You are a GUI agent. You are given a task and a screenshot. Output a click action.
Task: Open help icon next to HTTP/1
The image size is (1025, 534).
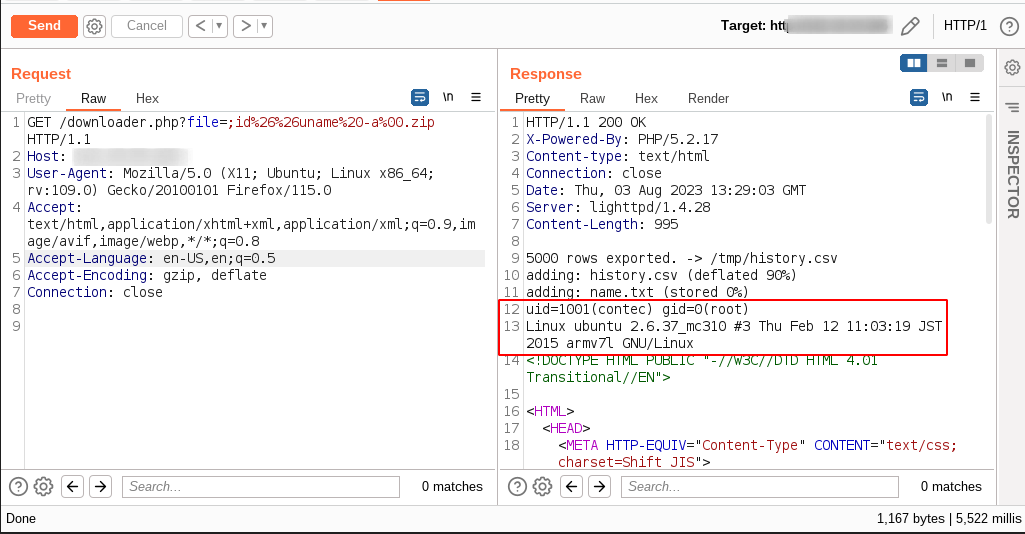point(1009,26)
